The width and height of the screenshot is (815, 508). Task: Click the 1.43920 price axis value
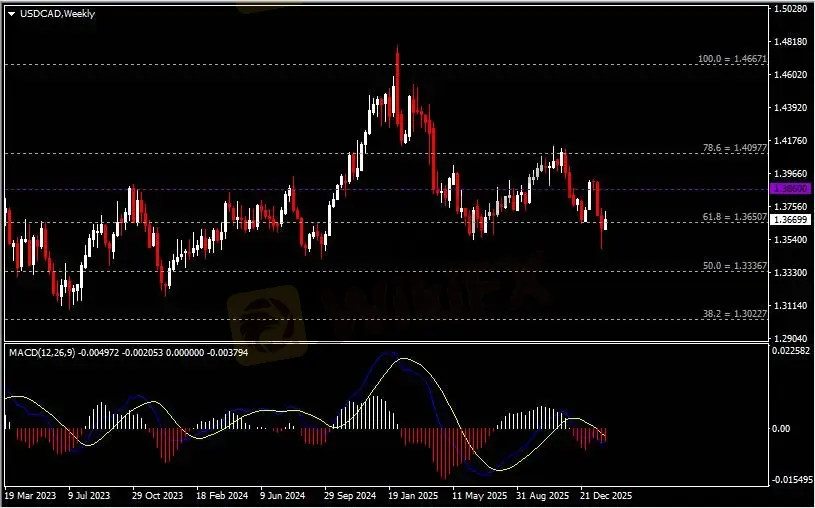point(791,108)
